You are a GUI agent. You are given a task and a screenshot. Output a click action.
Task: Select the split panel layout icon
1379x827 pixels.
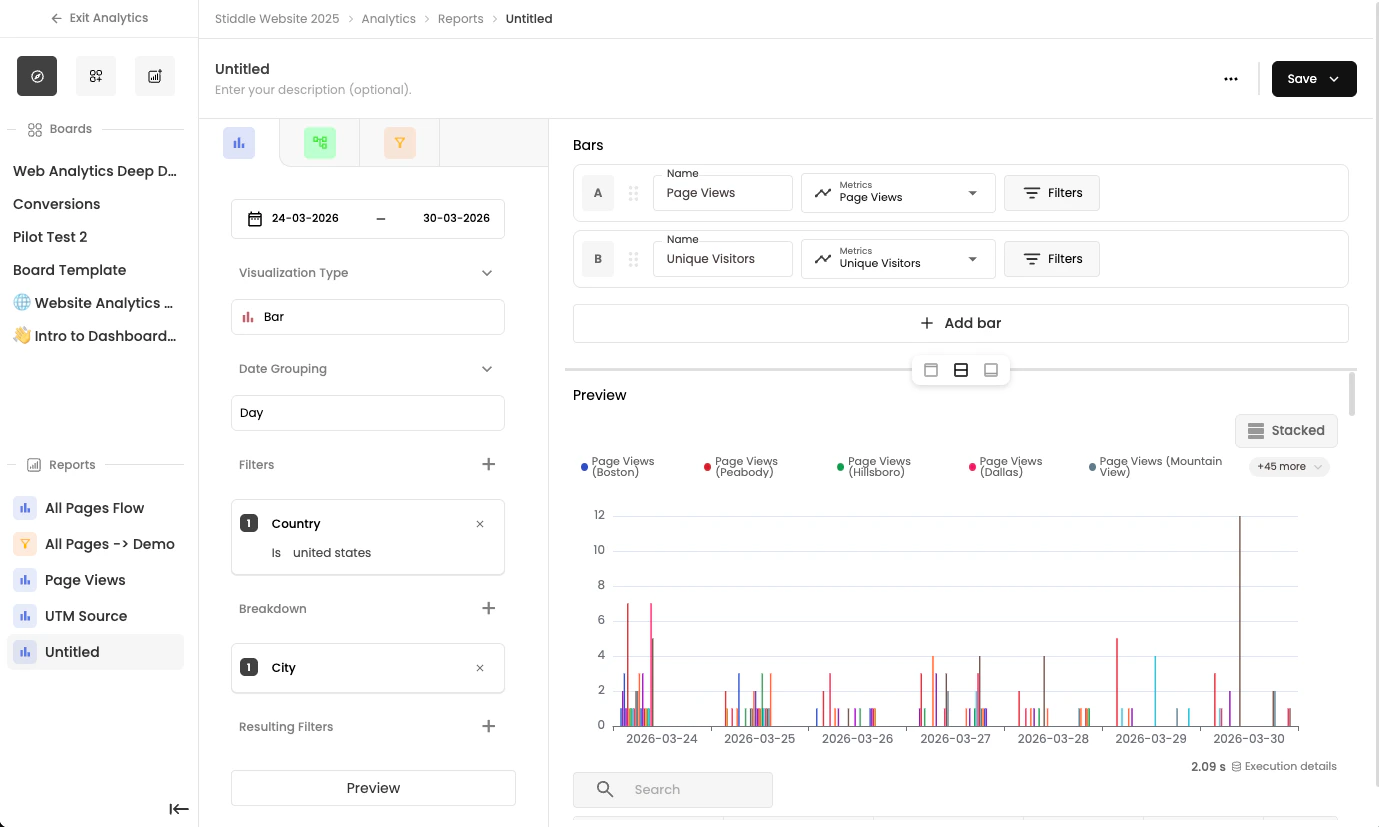[x=961, y=370]
